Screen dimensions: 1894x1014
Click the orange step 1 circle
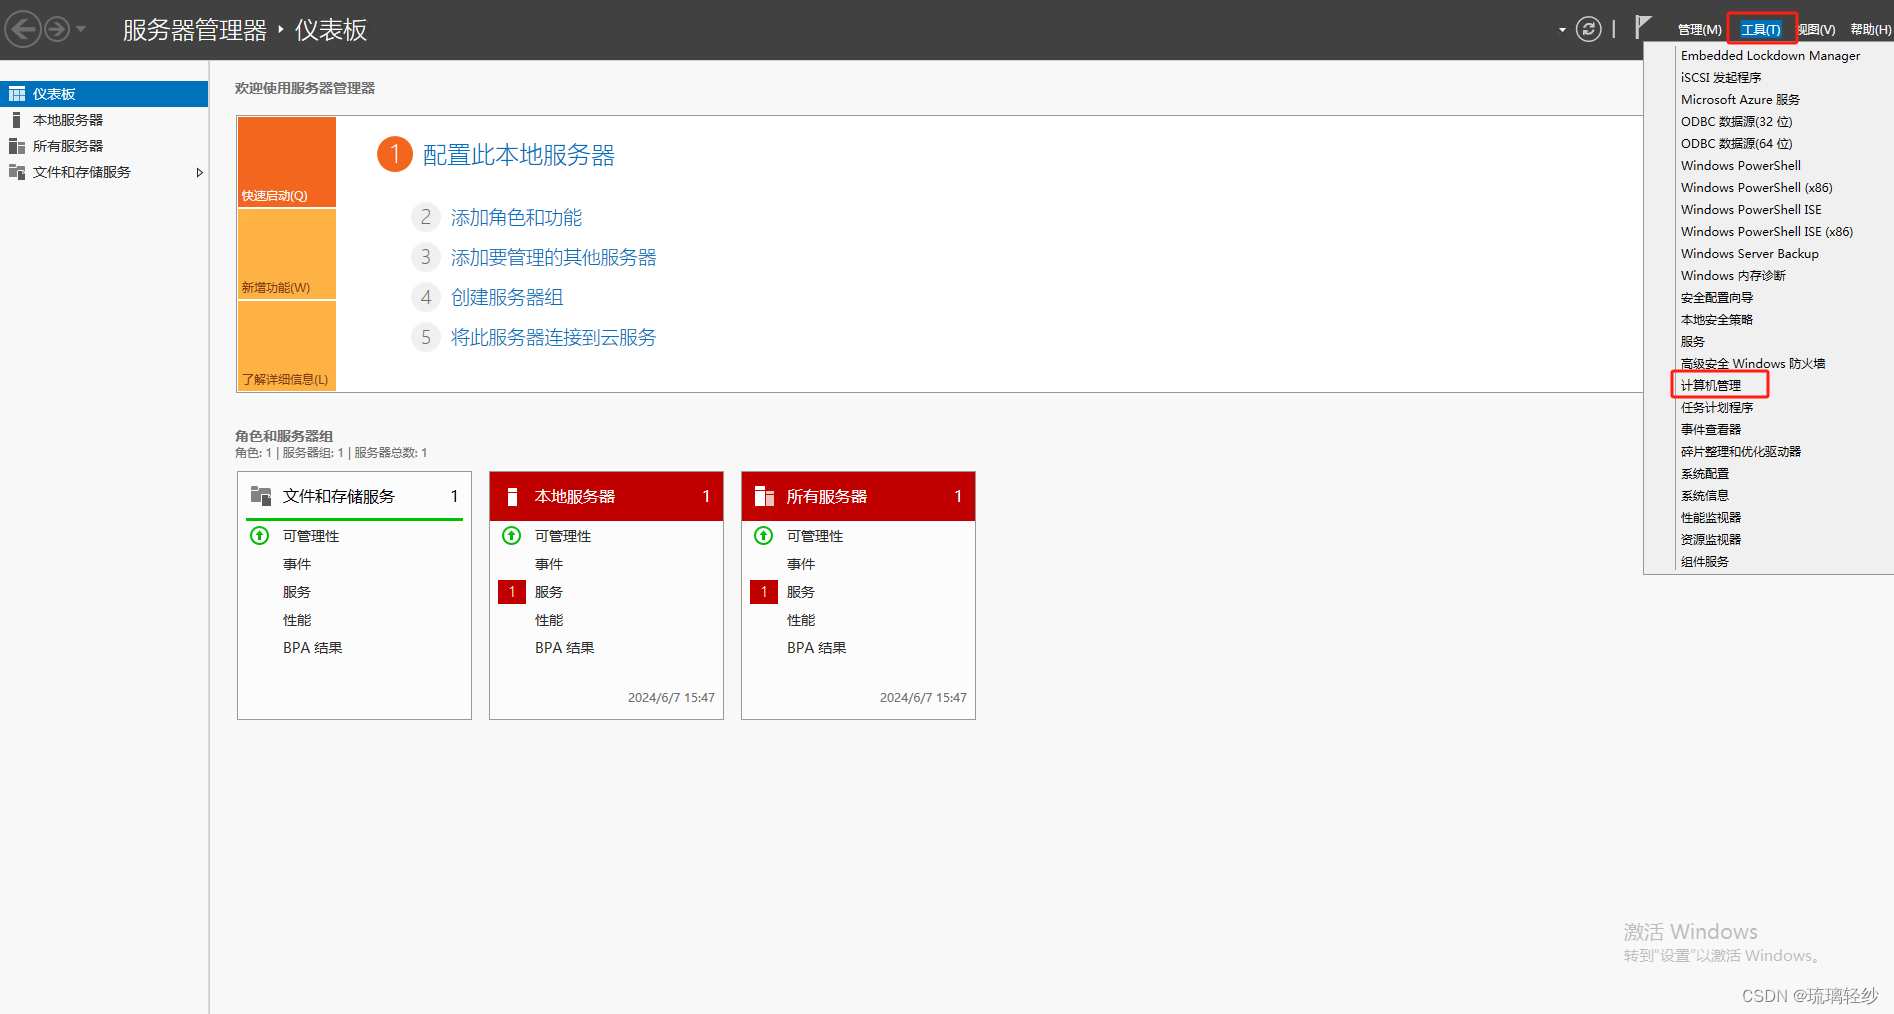point(395,154)
